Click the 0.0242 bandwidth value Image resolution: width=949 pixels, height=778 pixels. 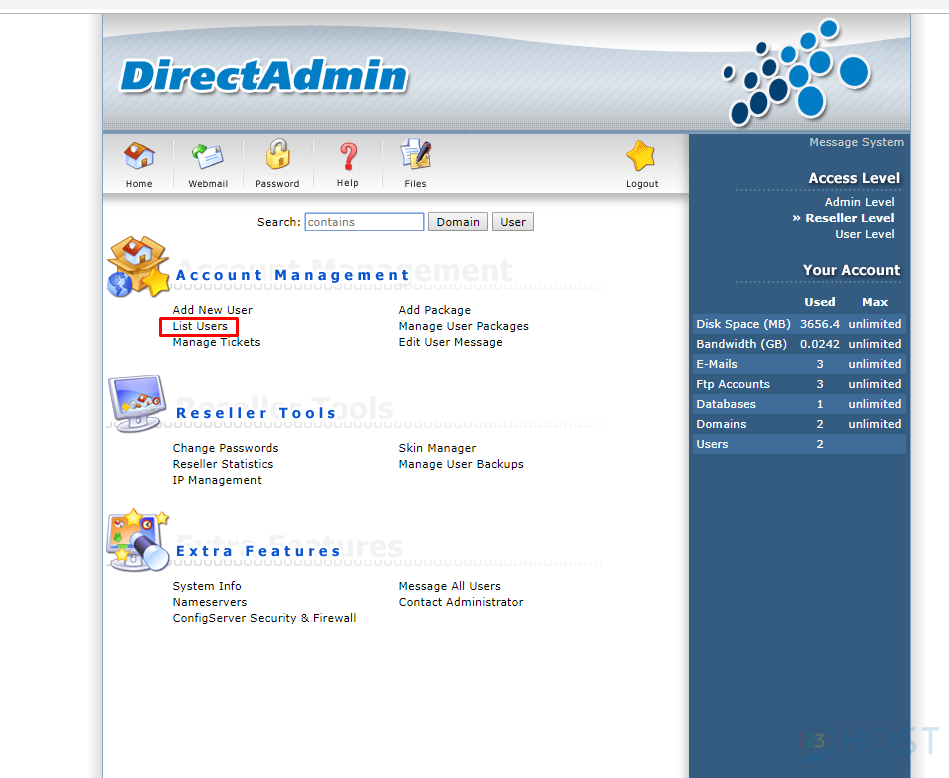click(819, 344)
